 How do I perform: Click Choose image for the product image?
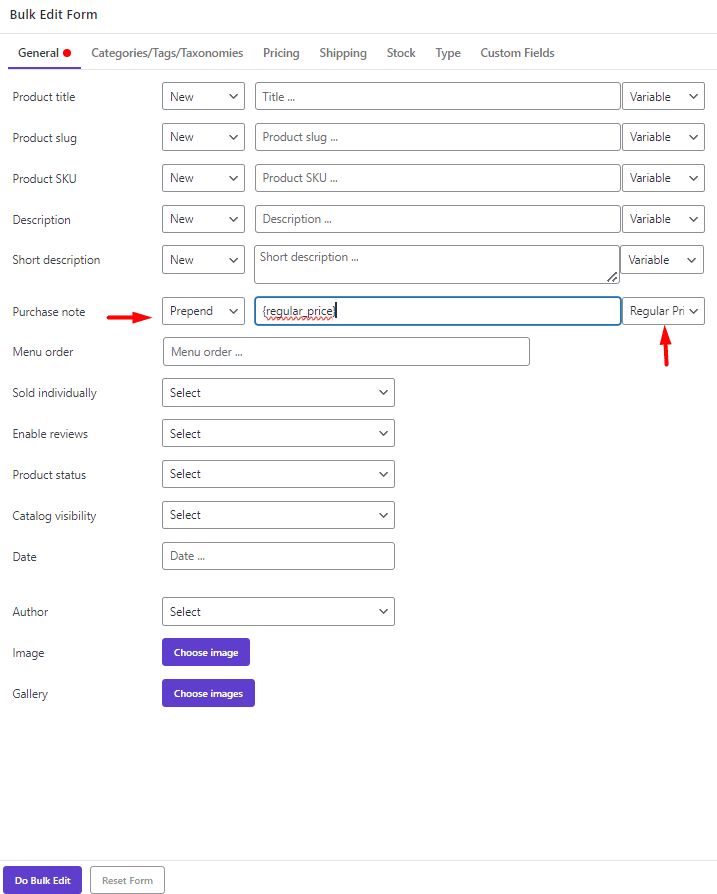205,652
